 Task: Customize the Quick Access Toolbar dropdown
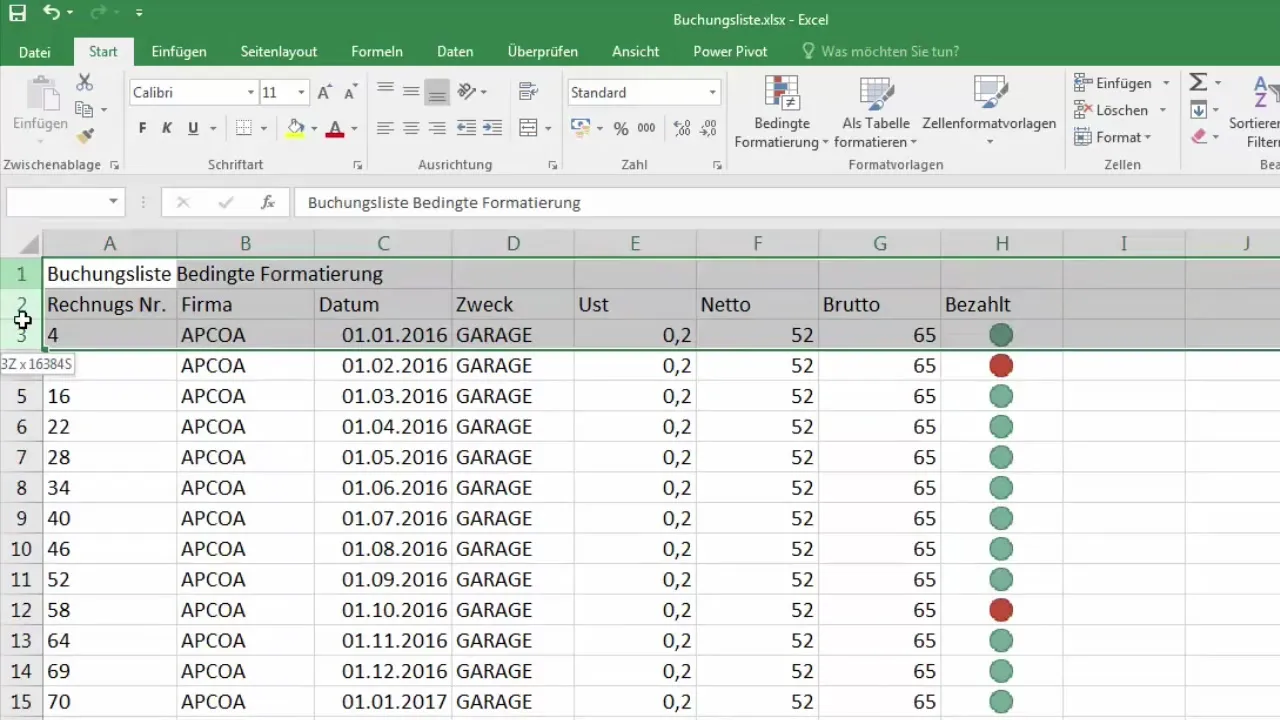point(138,14)
